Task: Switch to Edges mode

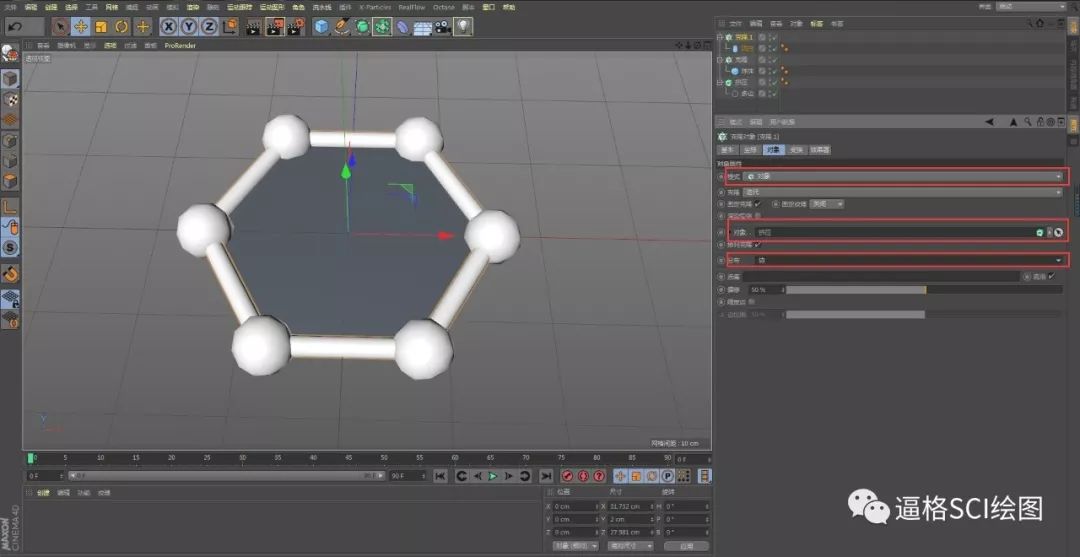Action: coord(10,161)
